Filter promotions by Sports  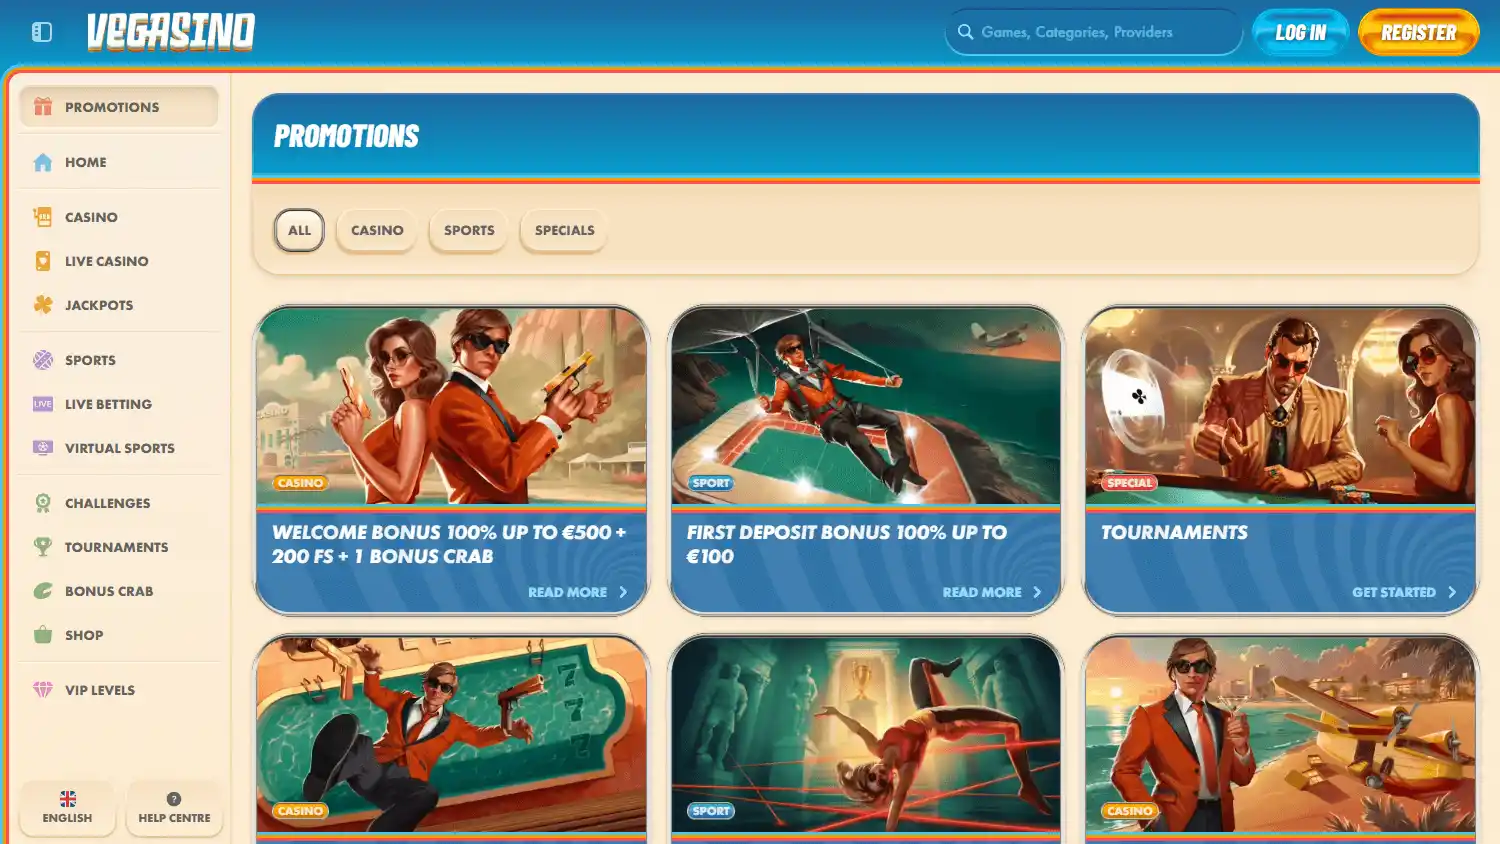coord(469,230)
